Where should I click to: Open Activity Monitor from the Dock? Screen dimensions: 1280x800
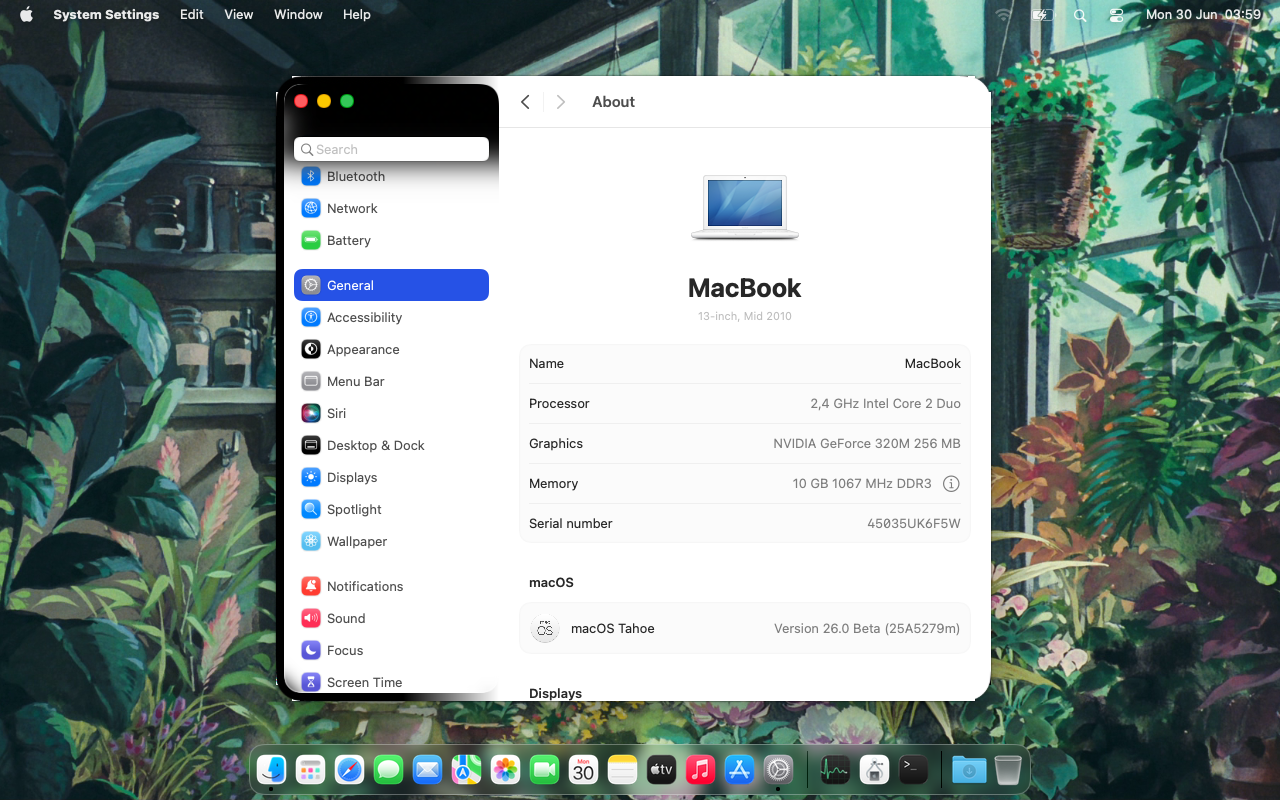[x=835, y=769]
